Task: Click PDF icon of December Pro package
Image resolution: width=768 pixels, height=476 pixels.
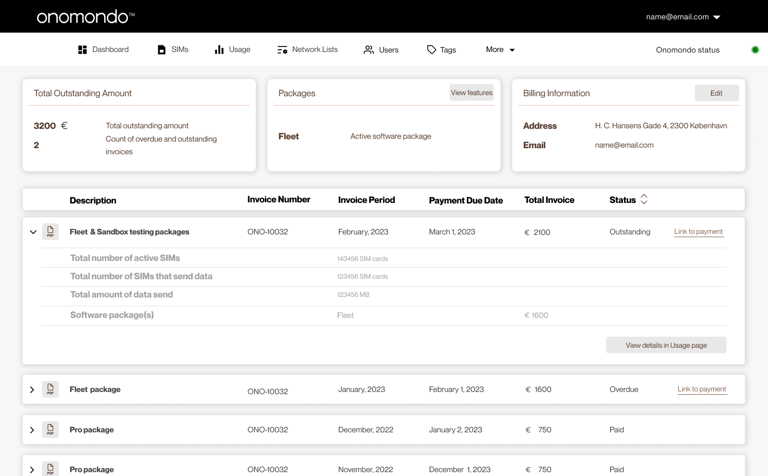Action: 50,429
